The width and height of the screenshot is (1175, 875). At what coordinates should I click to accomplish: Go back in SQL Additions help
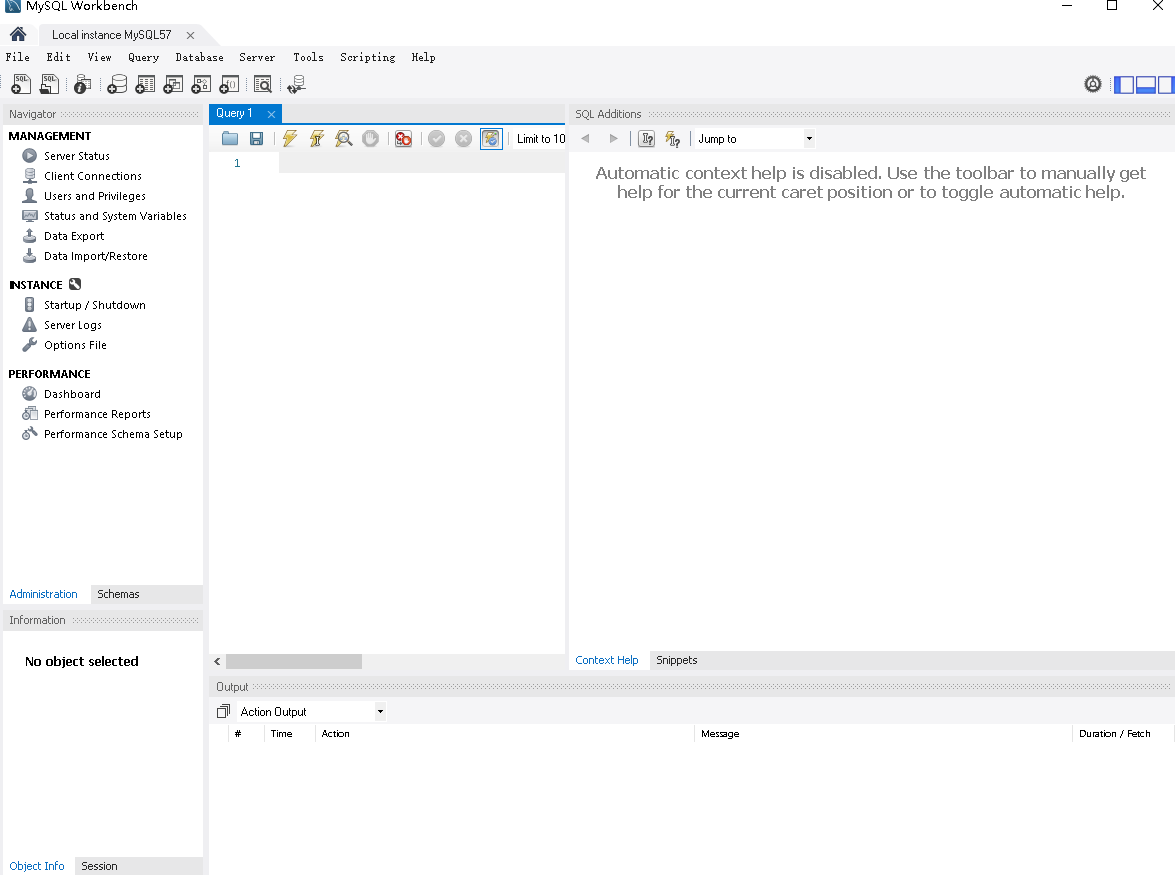[x=585, y=139]
